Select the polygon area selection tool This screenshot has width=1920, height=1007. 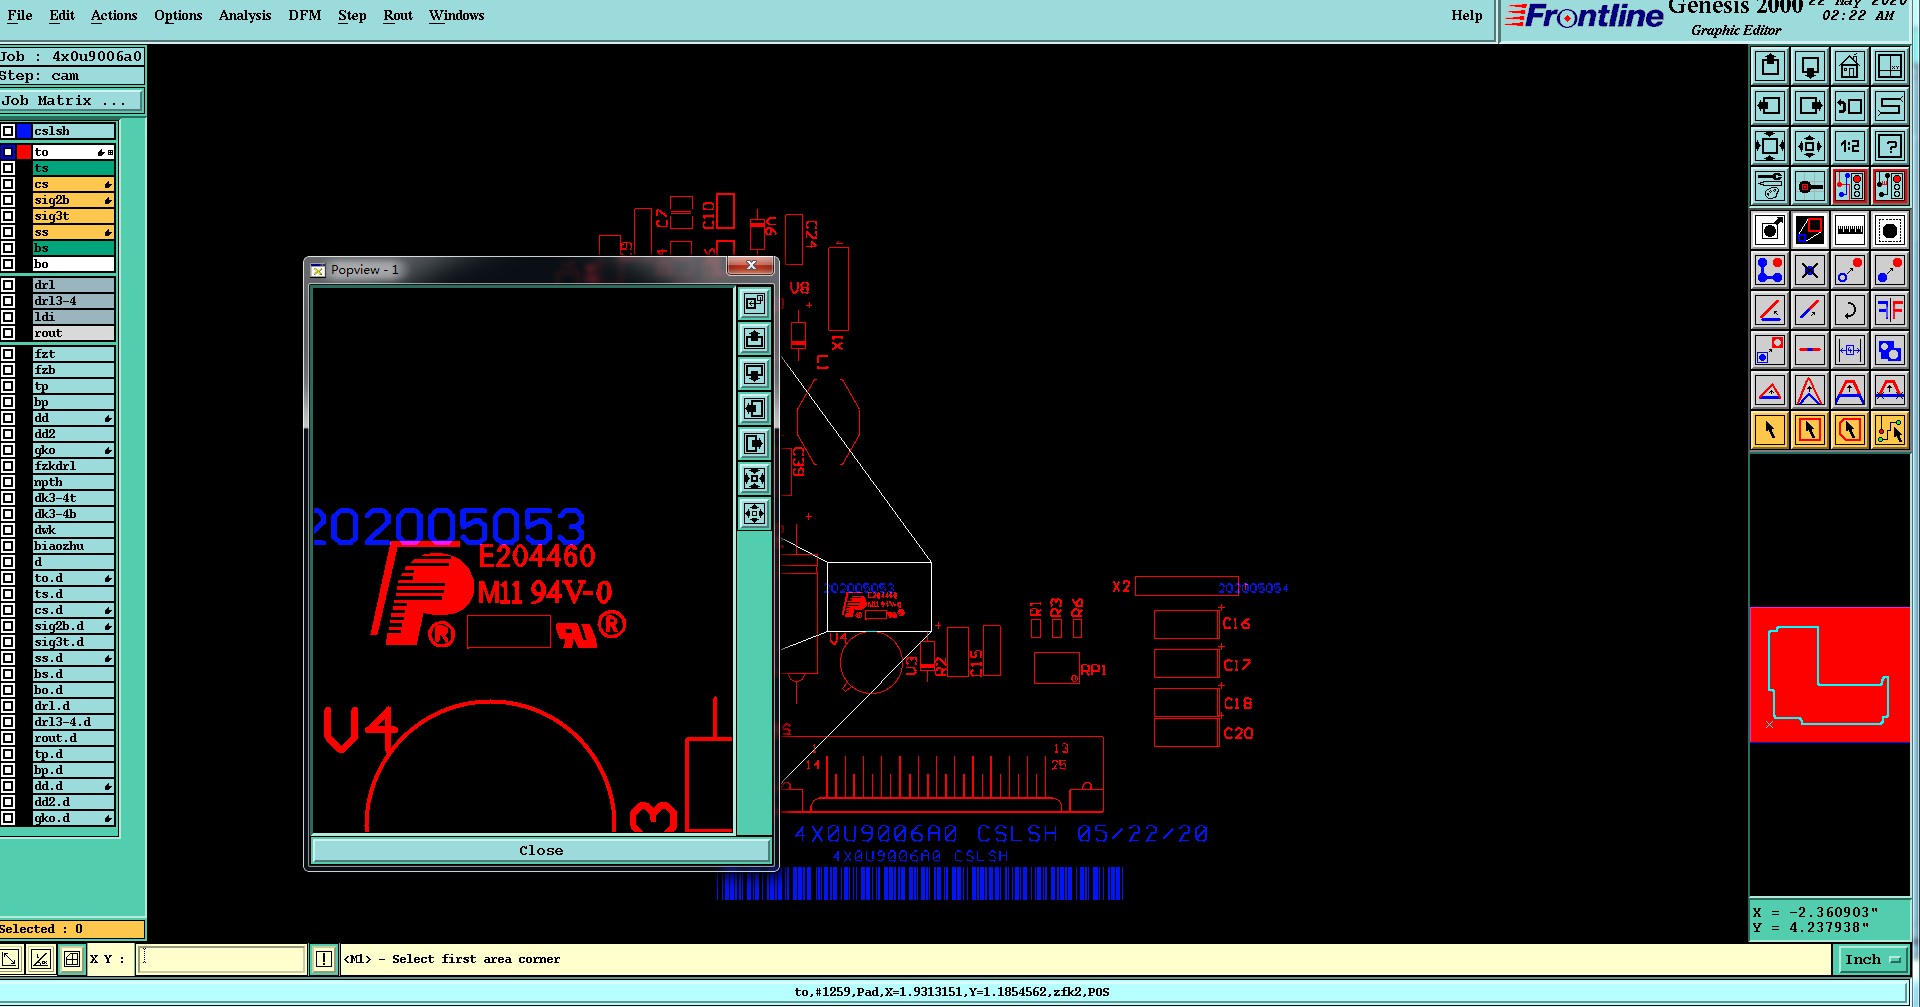tap(1850, 430)
